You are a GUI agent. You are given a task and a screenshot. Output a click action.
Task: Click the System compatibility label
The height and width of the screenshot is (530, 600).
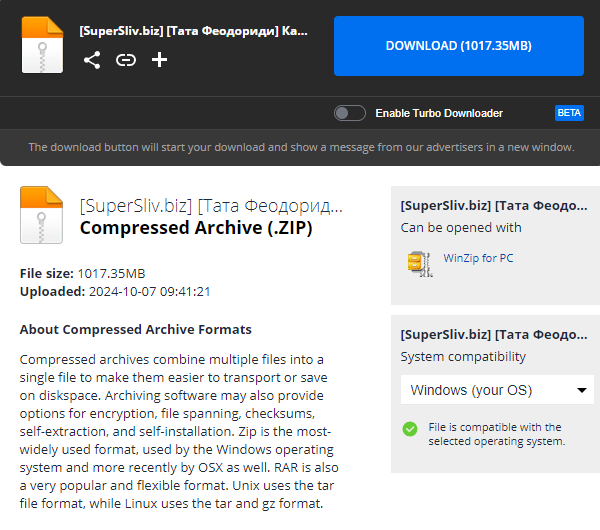[x=463, y=357]
